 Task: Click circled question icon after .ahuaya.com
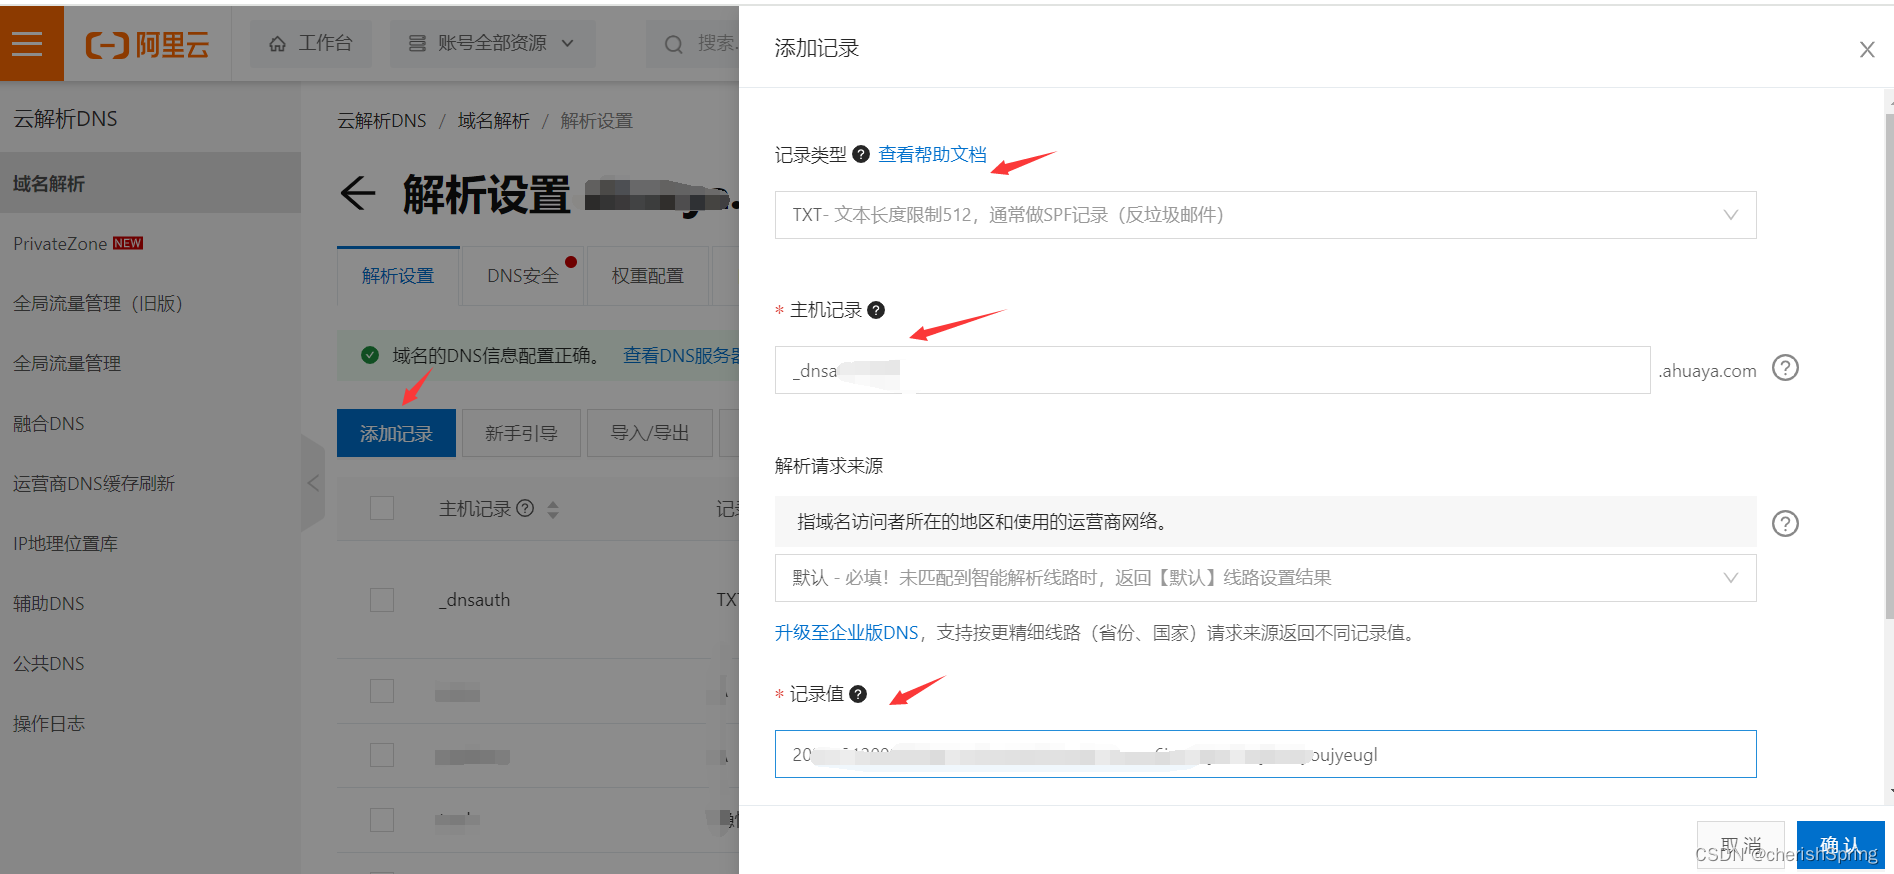(x=1785, y=368)
